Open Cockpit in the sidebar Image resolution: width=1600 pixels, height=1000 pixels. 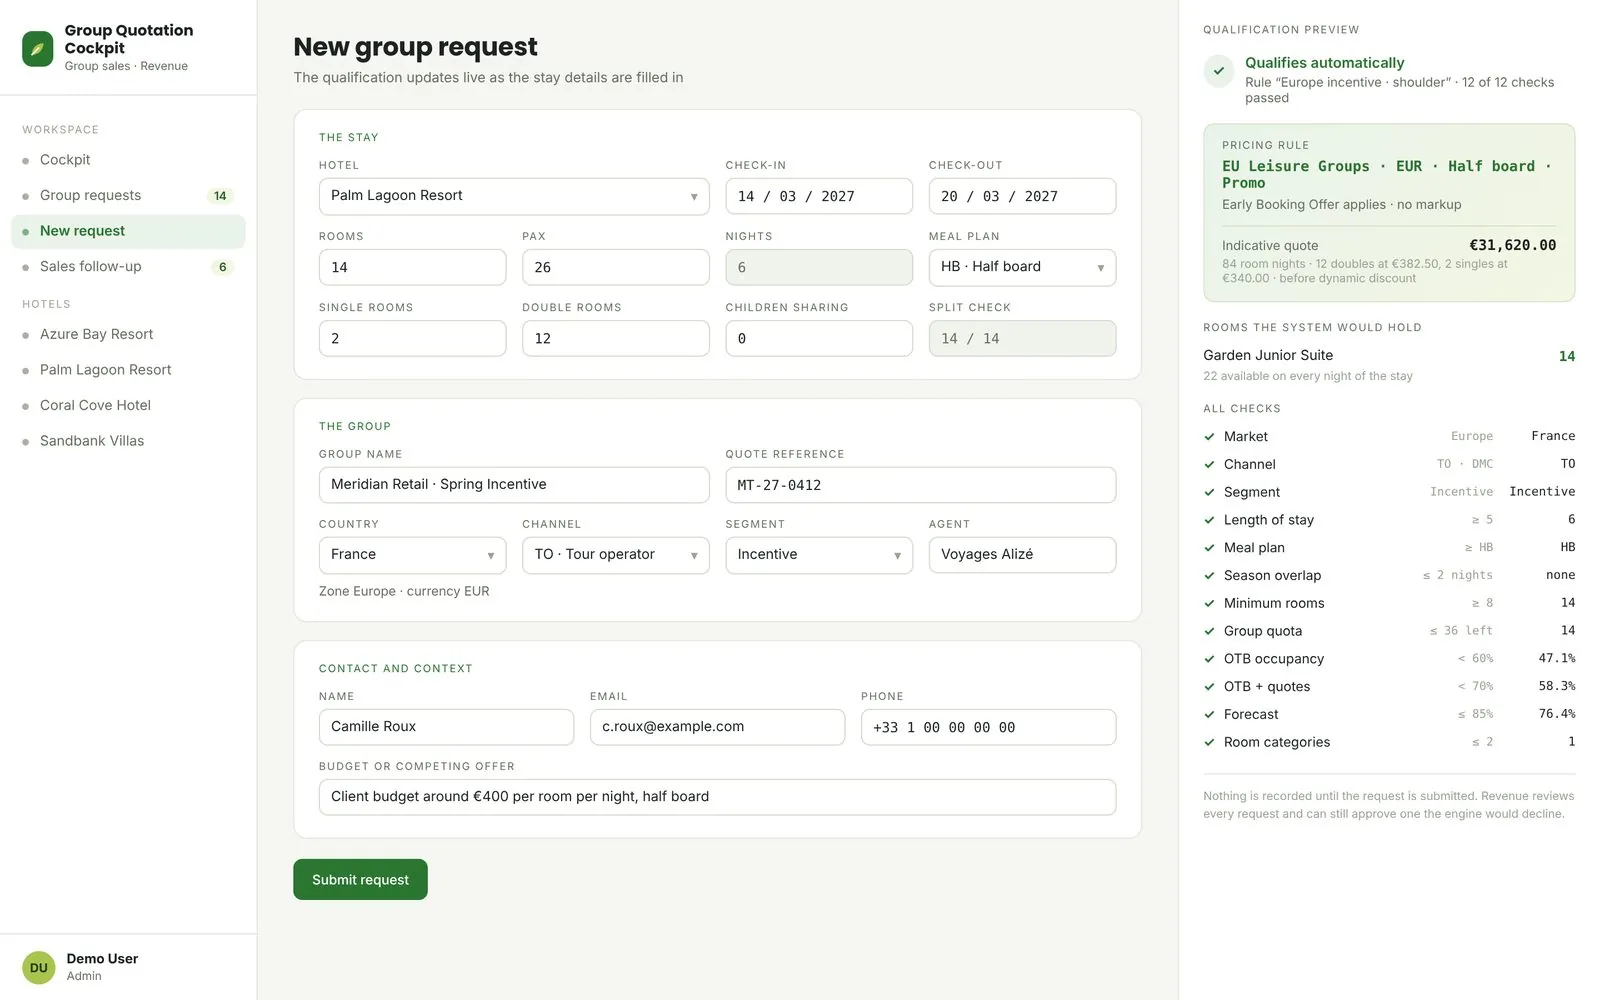pos(128,160)
